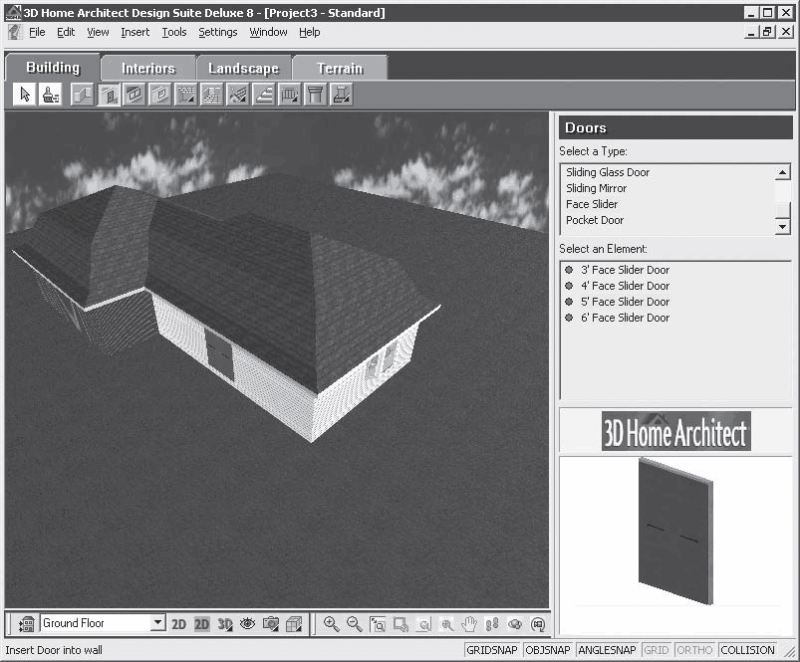Select the paintbrush materials tool
Screen dimensions: 800x662
[x=51, y=95]
